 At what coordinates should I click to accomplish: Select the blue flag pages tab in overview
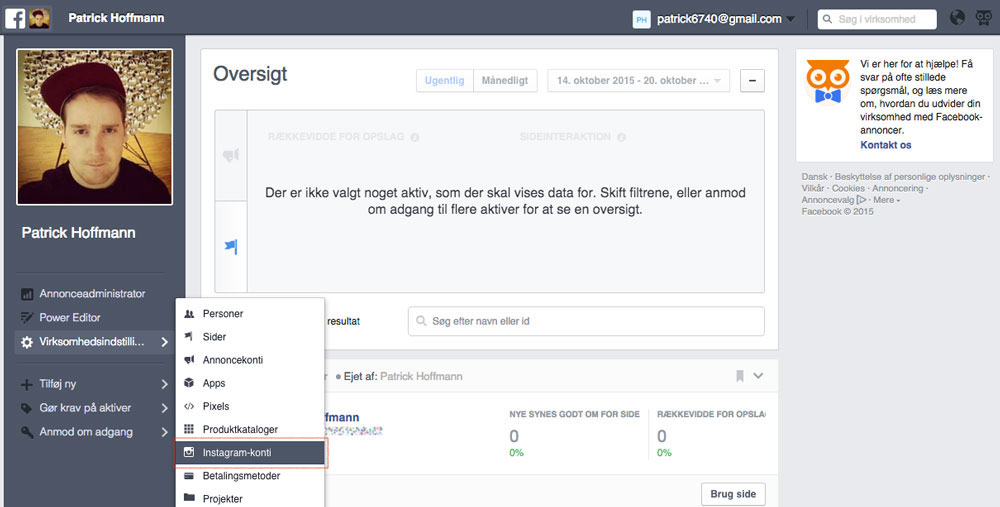[x=231, y=246]
